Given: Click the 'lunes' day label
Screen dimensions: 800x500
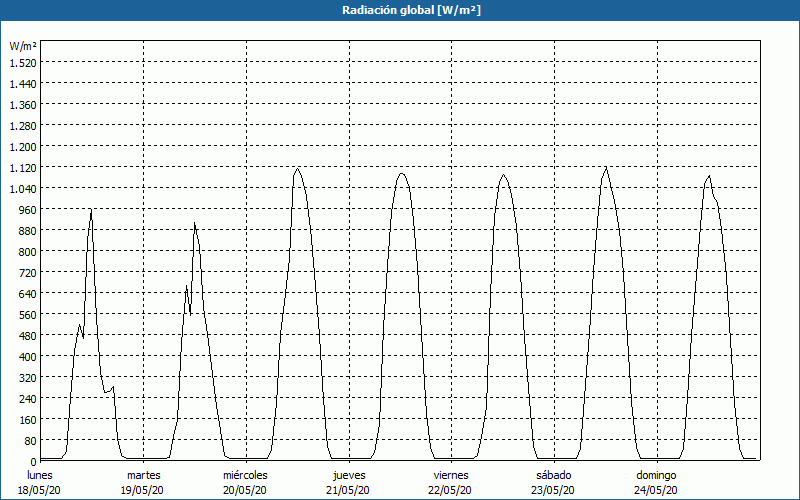Looking at the screenshot, I should click(40, 474).
